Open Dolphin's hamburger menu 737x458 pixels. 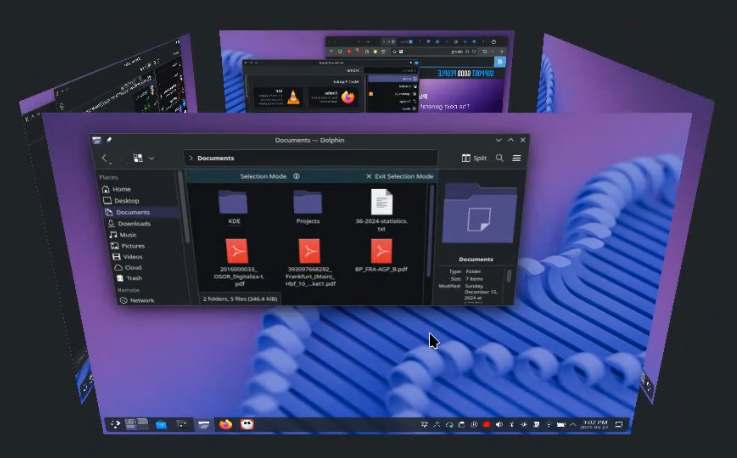pyautogui.click(x=516, y=158)
